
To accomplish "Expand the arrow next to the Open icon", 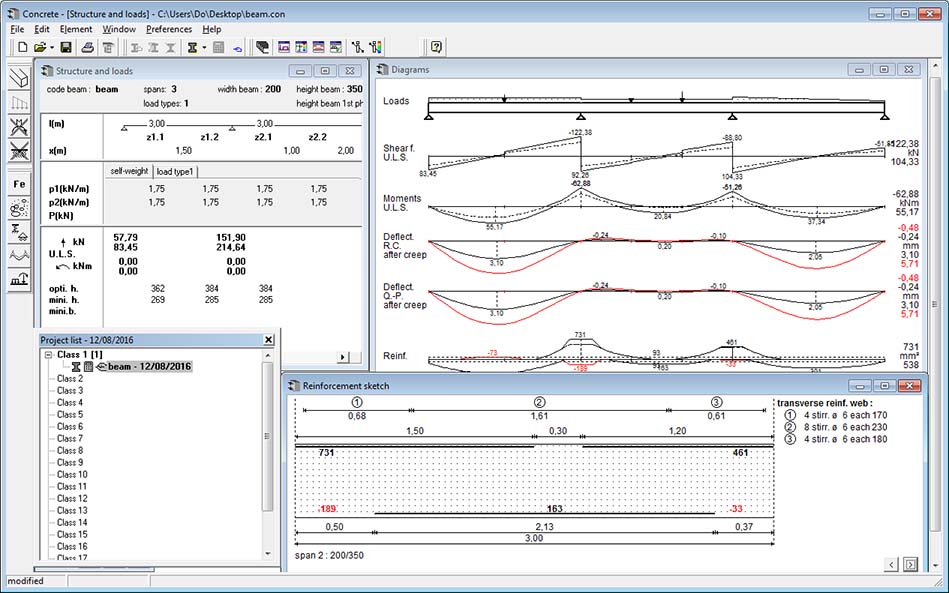I will [x=52, y=47].
